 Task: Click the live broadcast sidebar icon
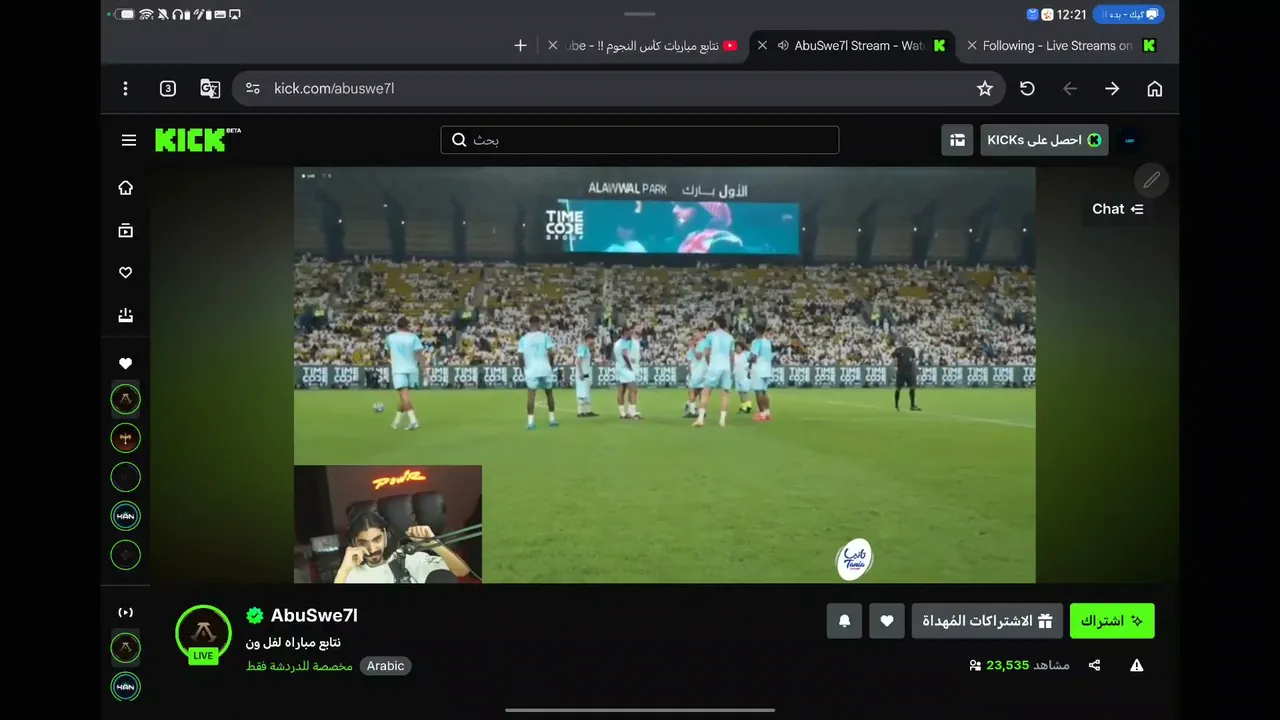point(125,612)
